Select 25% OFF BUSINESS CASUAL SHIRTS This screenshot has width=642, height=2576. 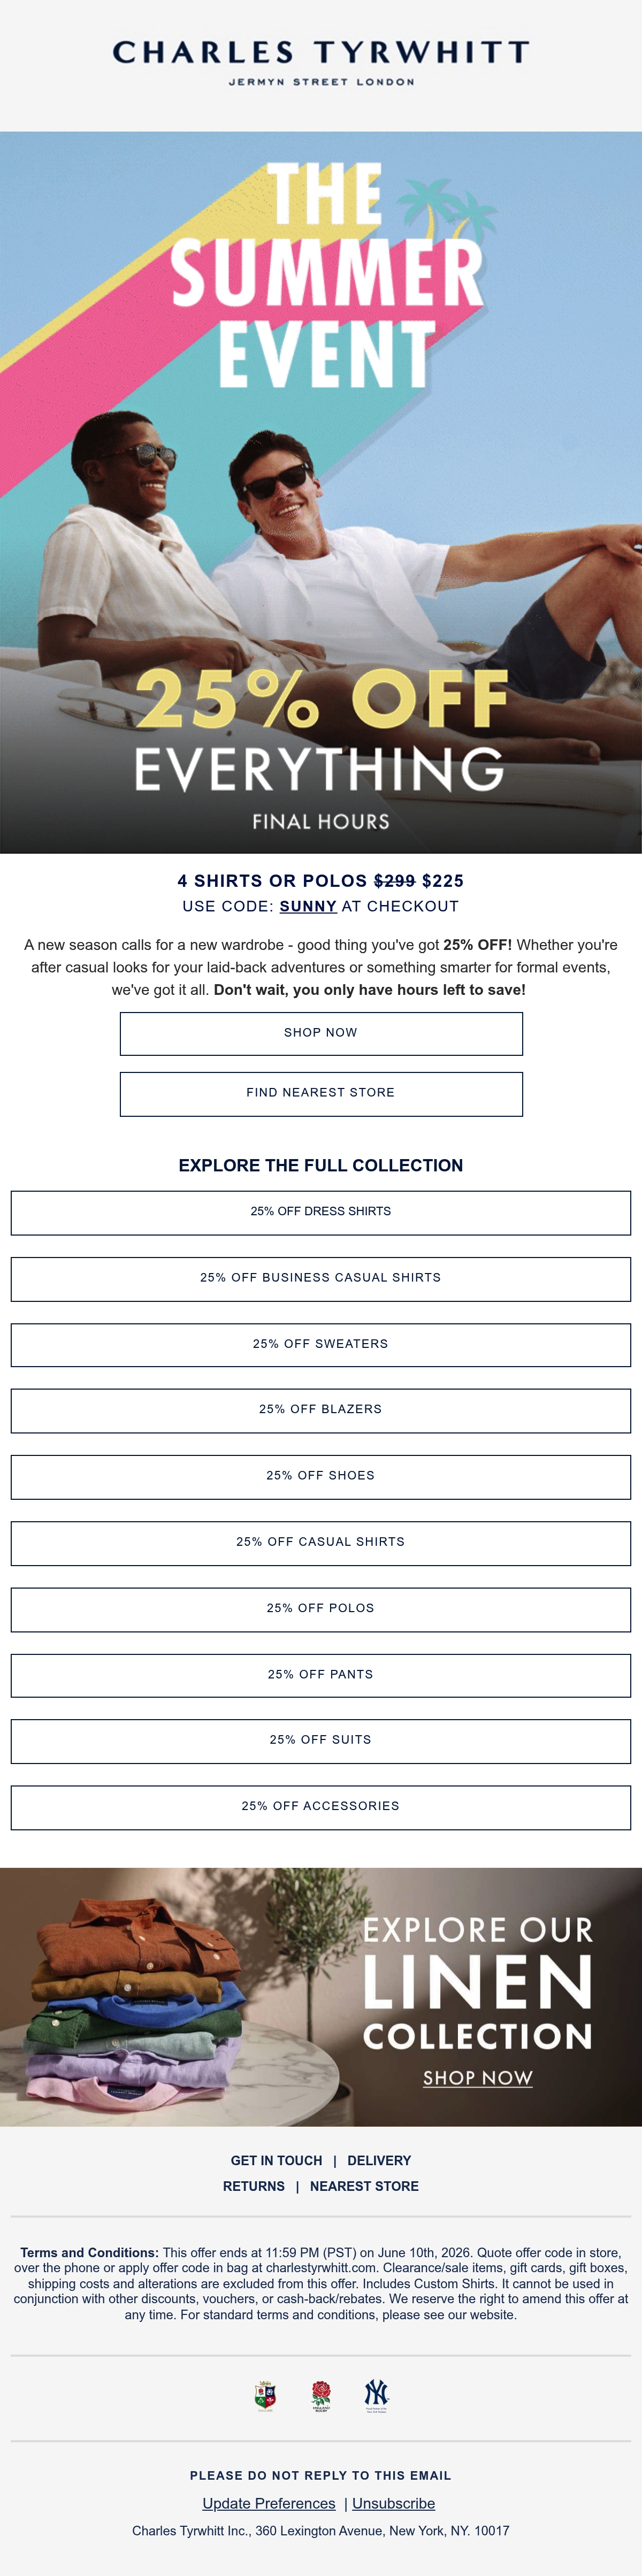pyautogui.click(x=321, y=1278)
